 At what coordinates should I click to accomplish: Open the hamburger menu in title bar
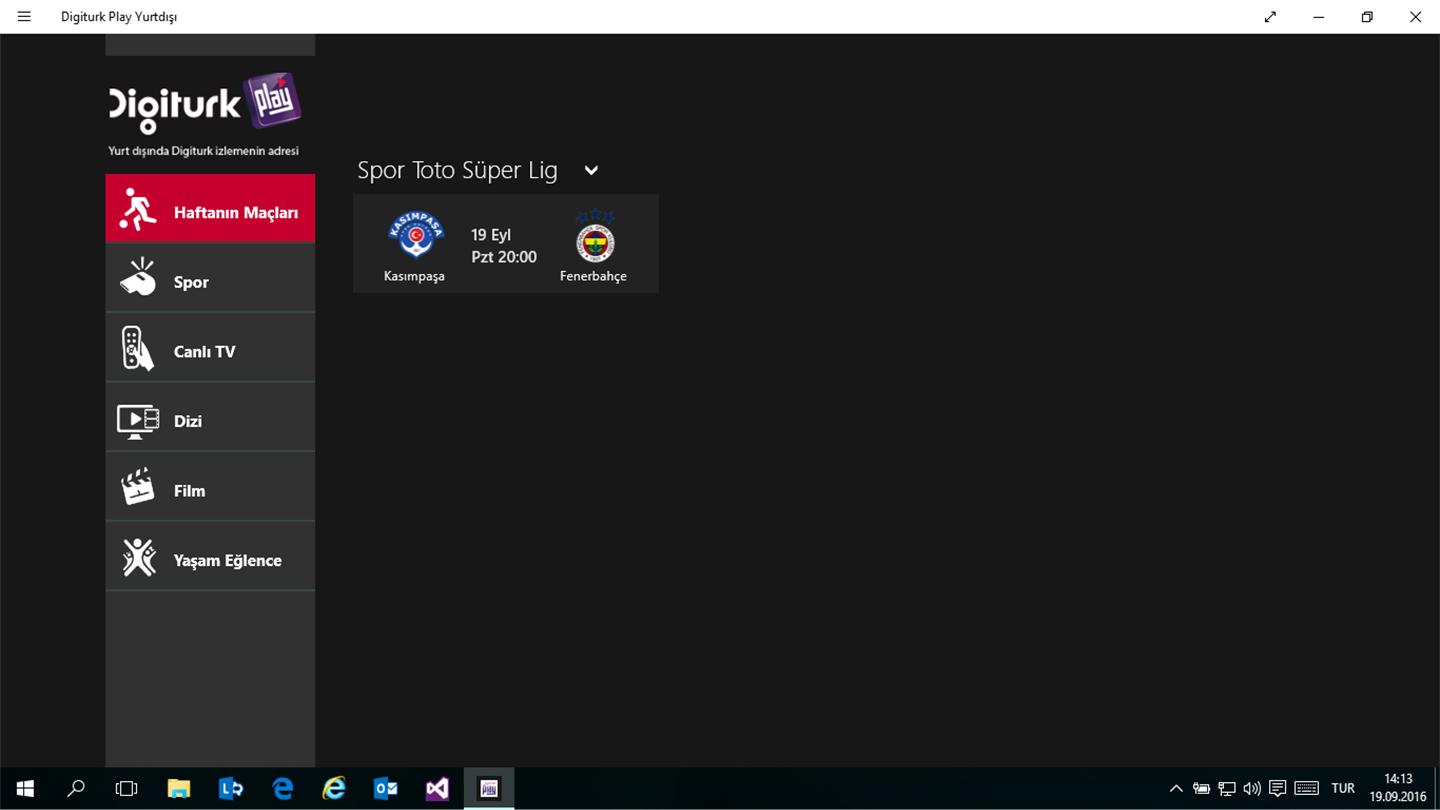(24, 17)
